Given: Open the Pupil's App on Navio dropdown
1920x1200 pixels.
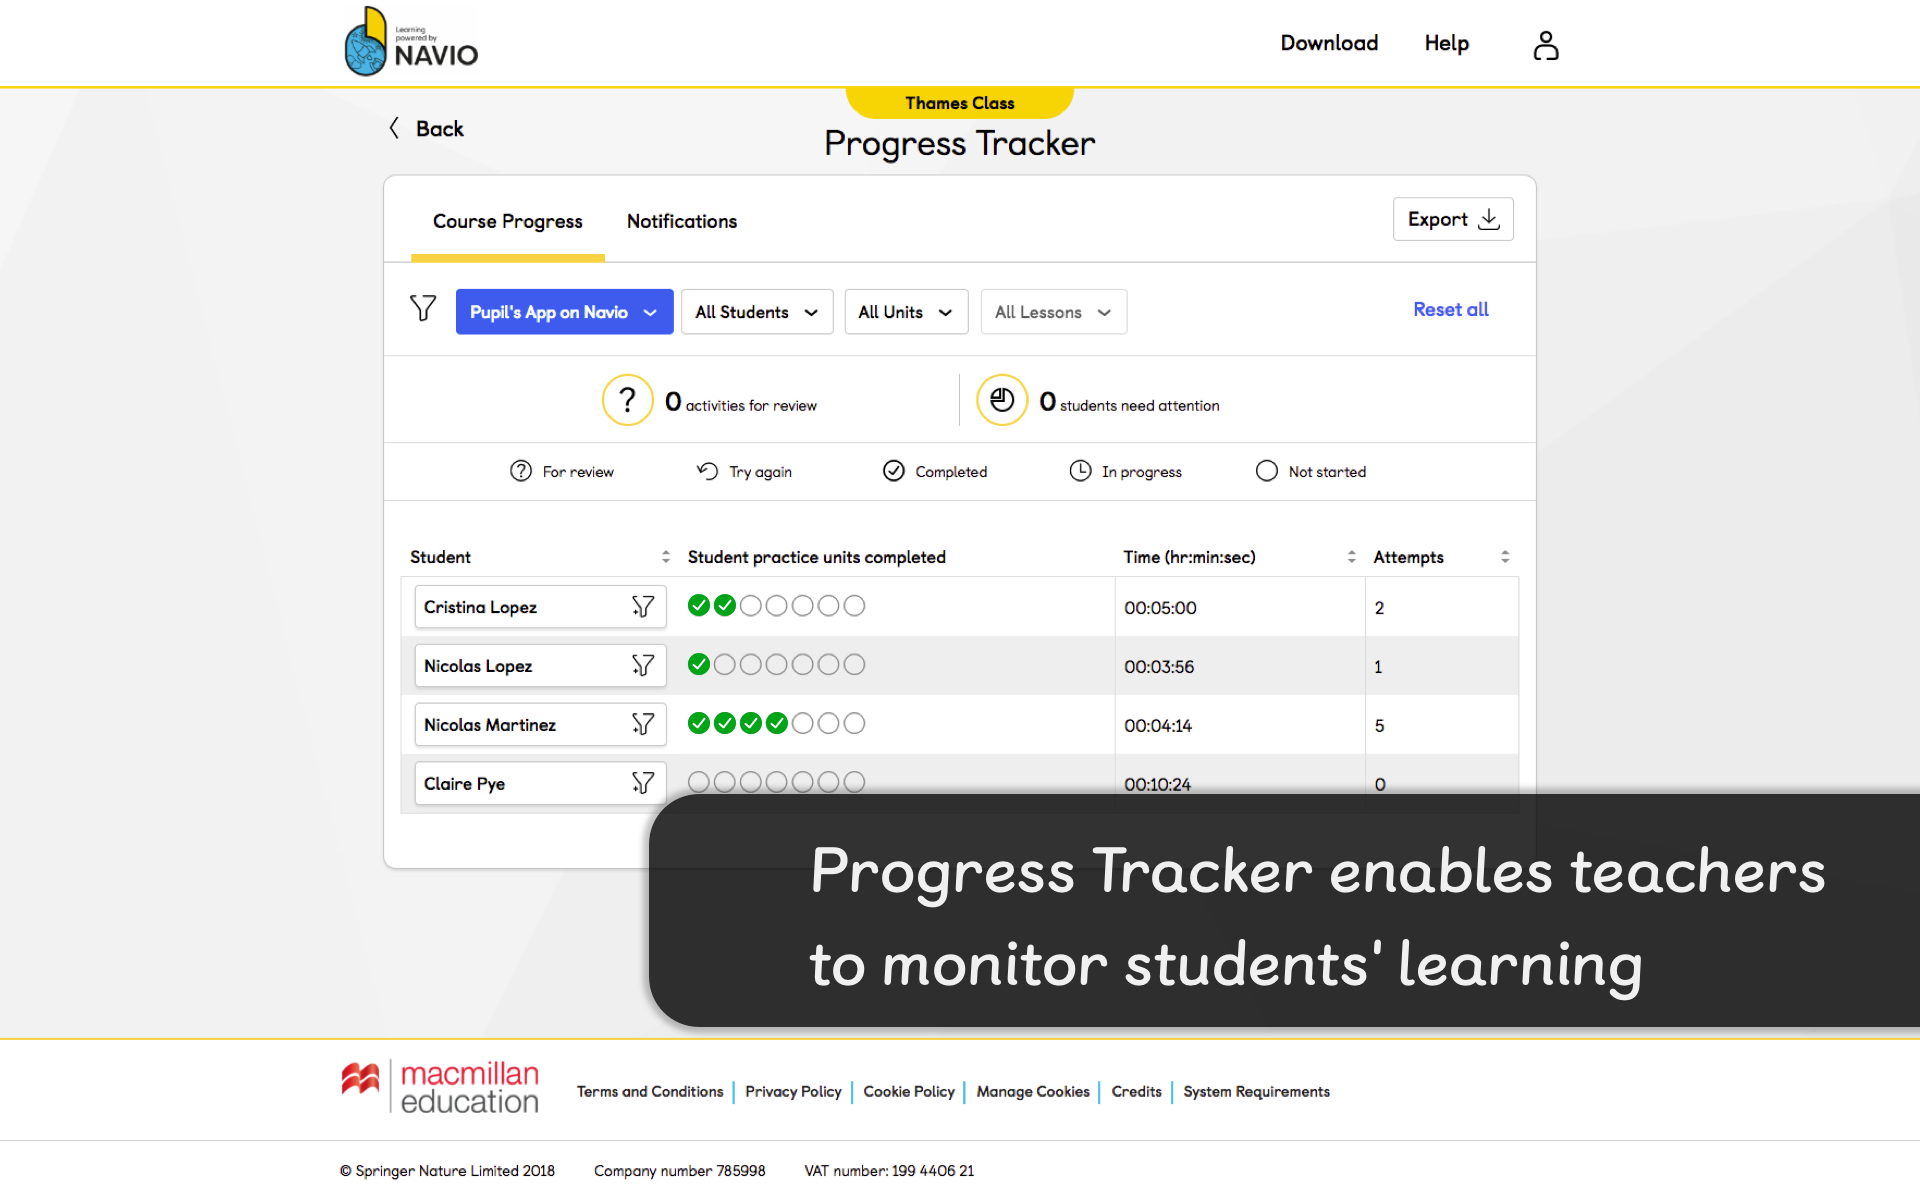Looking at the screenshot, I should point(564,312).
